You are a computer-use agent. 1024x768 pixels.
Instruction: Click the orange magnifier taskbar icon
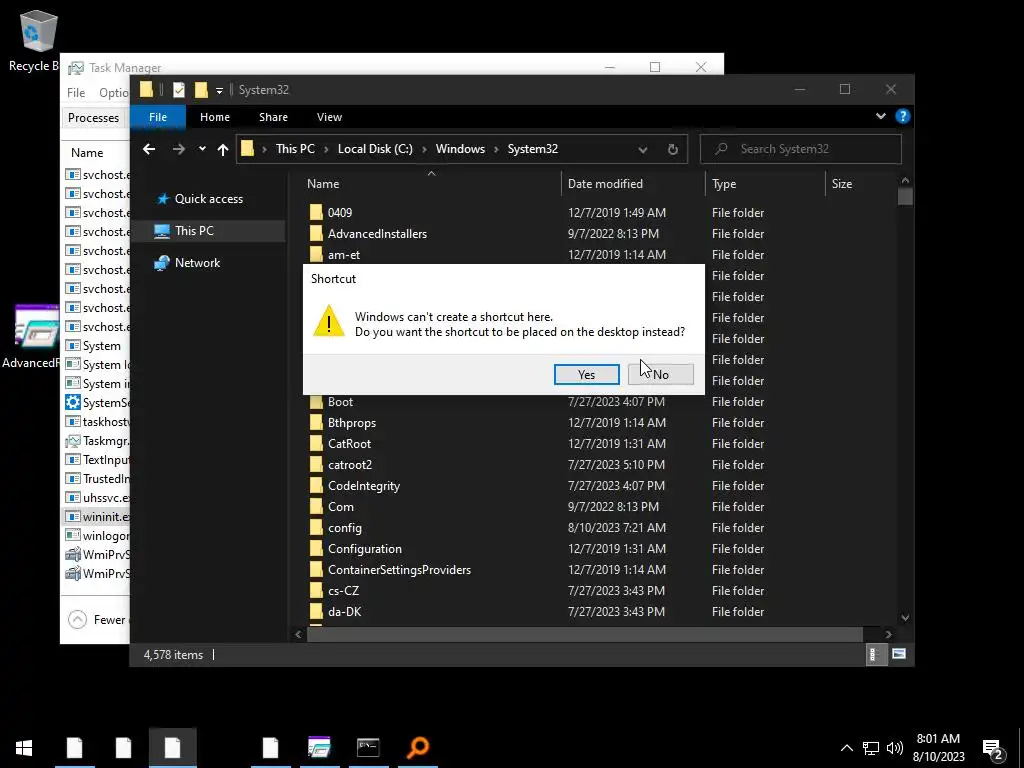tap(418, 748)
